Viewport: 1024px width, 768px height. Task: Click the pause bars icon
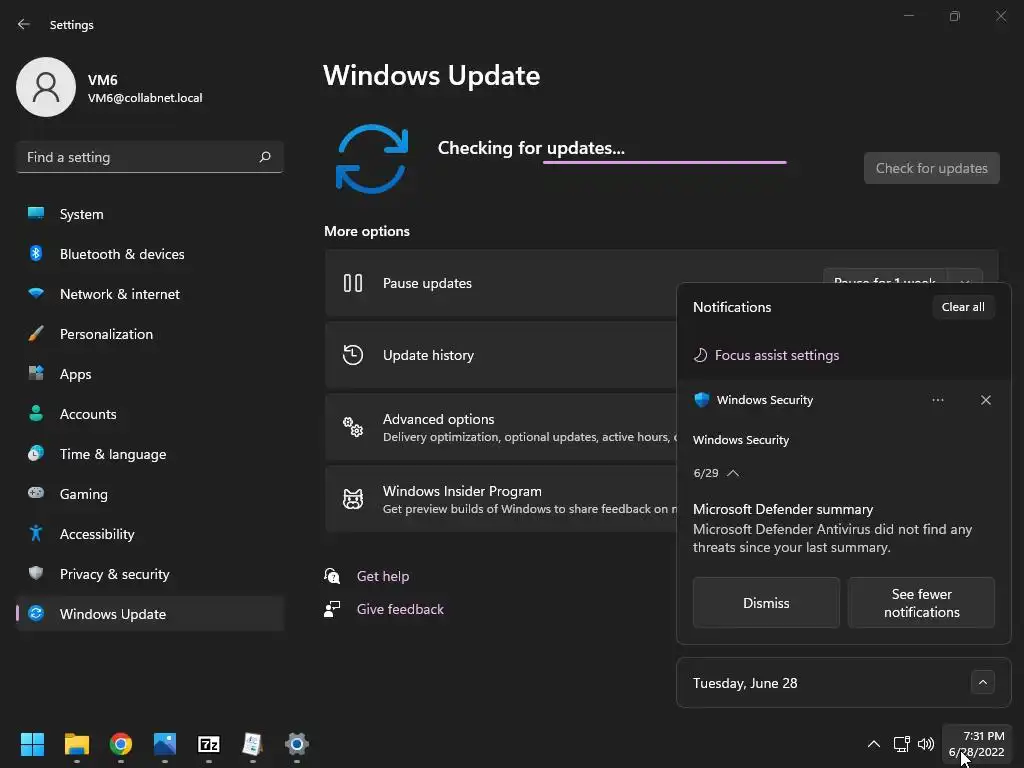(x=353, y=283)
